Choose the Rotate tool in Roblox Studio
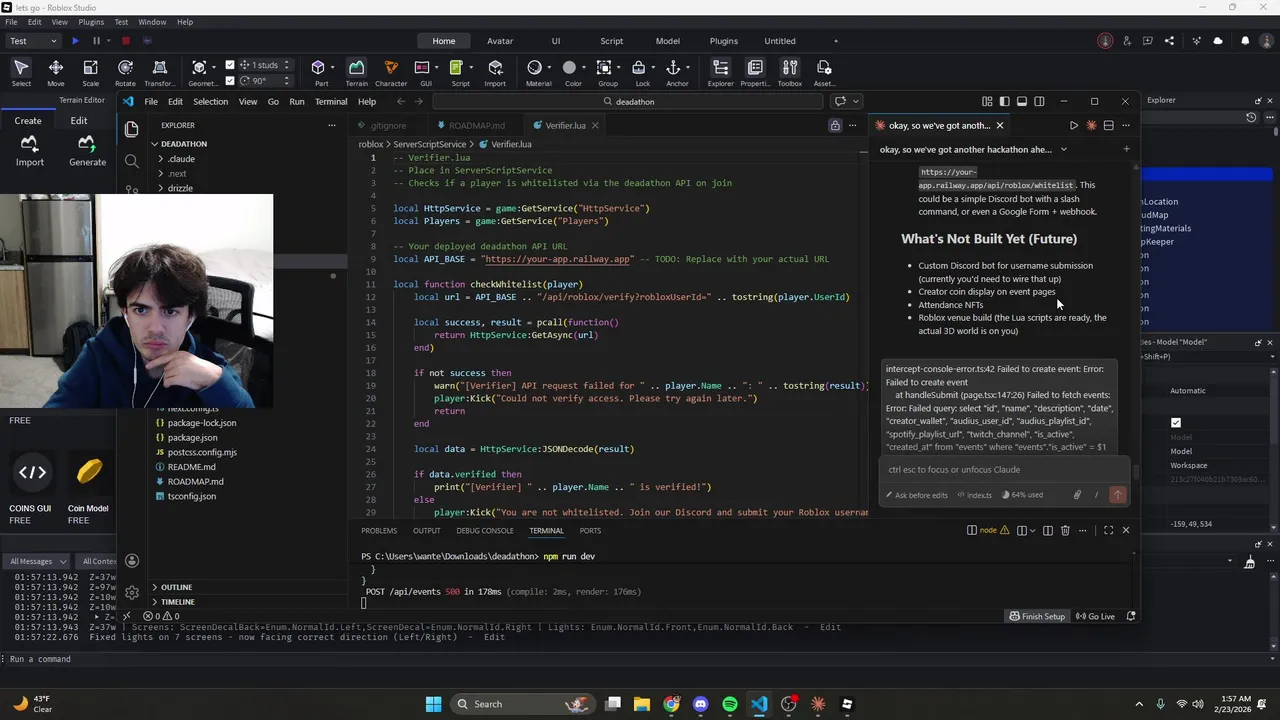This screenshot has height=720, width=1280. (125, 73)
